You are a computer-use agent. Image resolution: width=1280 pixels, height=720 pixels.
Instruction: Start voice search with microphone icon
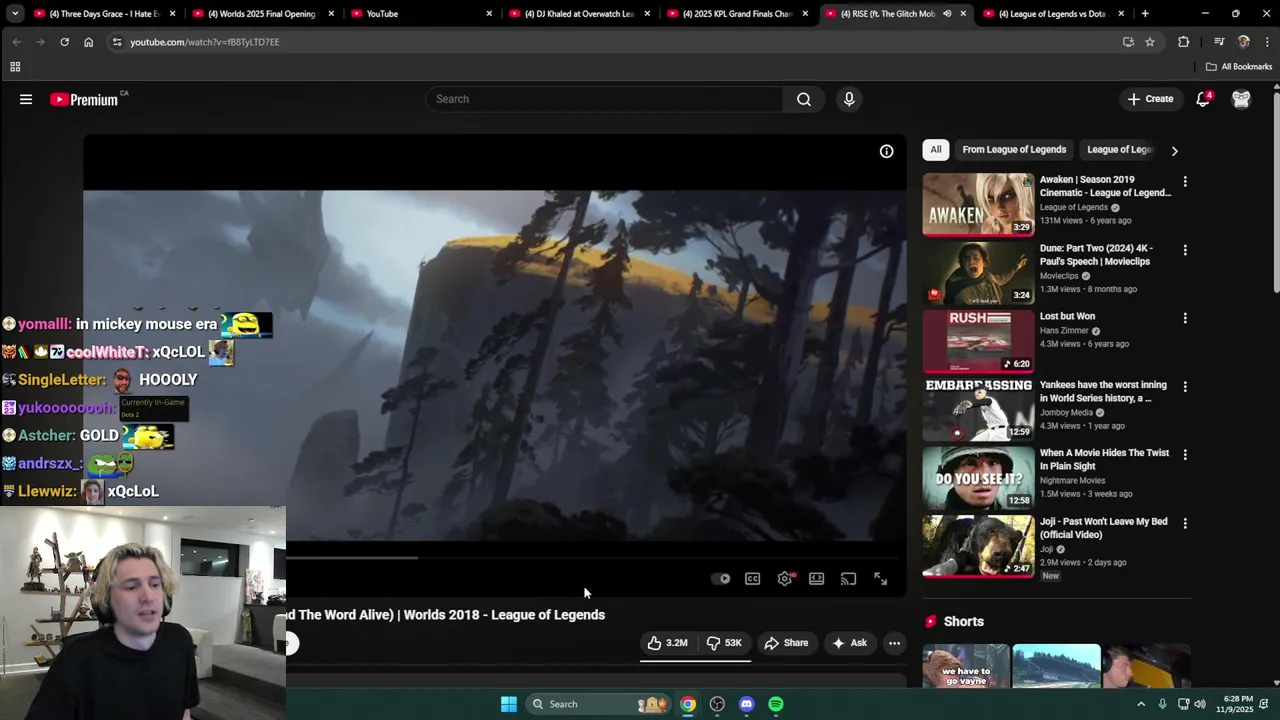point(849,99)
